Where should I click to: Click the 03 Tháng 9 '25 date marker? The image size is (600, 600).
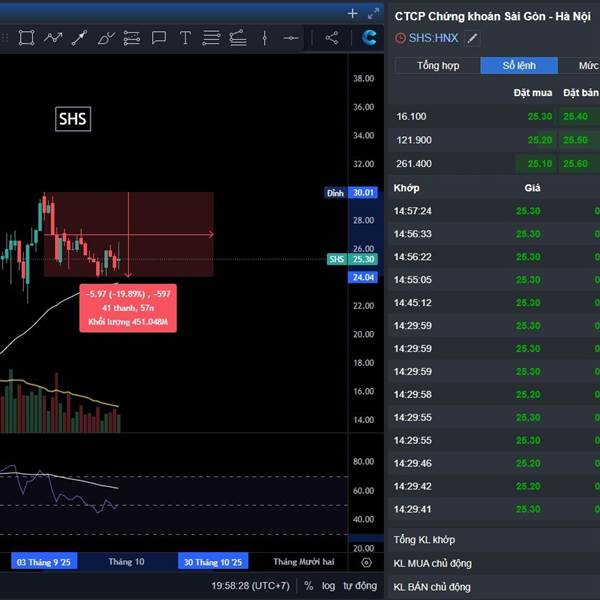44,562
